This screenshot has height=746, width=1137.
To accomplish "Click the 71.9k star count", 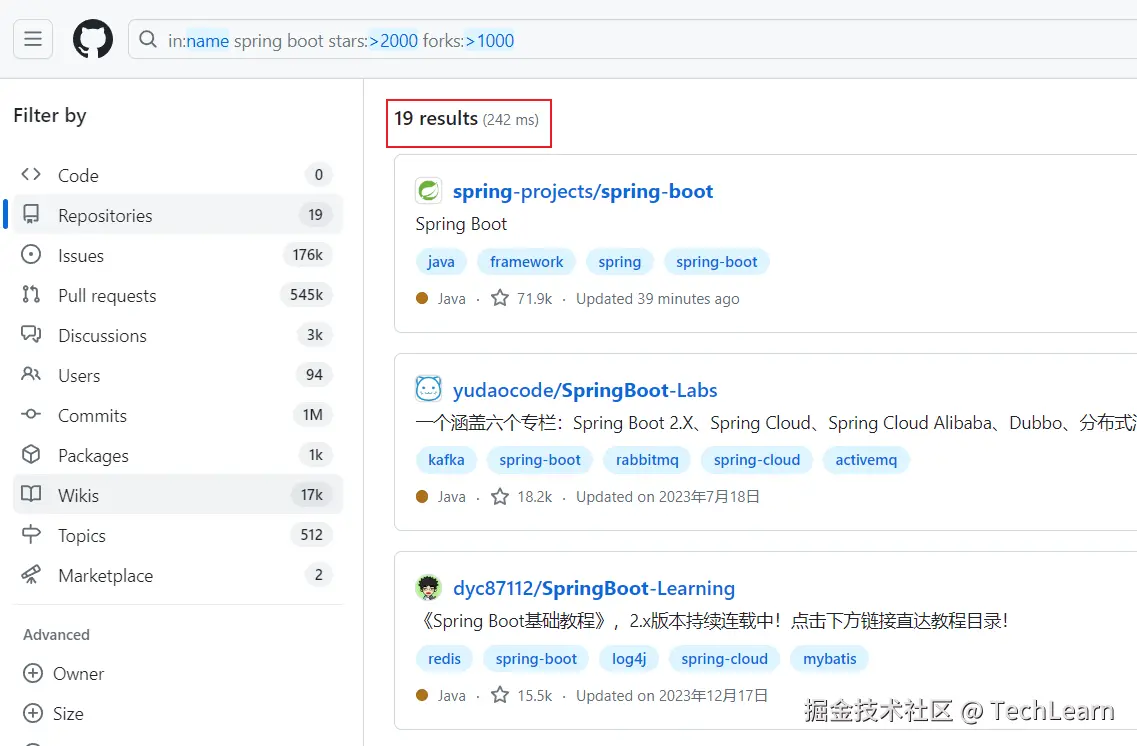I will pyautogui.click(x=534, y=299).
